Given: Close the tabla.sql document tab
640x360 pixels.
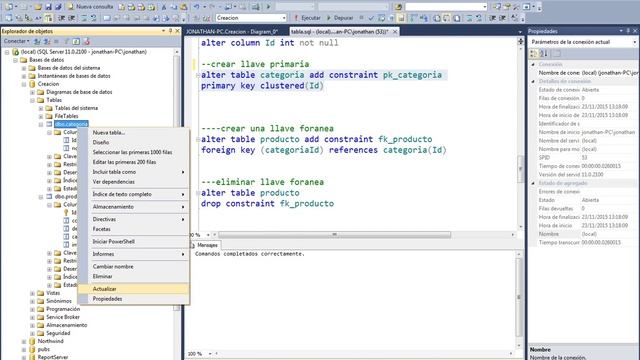Looking at the screenshot, I should 395,31.
